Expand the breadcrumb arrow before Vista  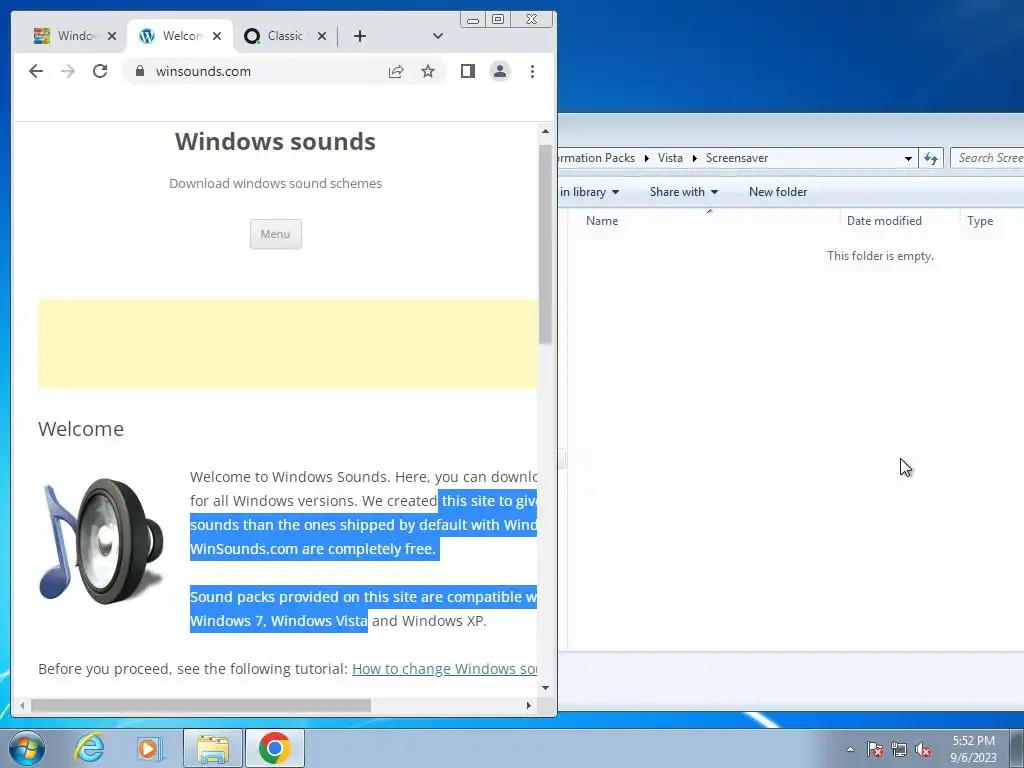(647, 158)
